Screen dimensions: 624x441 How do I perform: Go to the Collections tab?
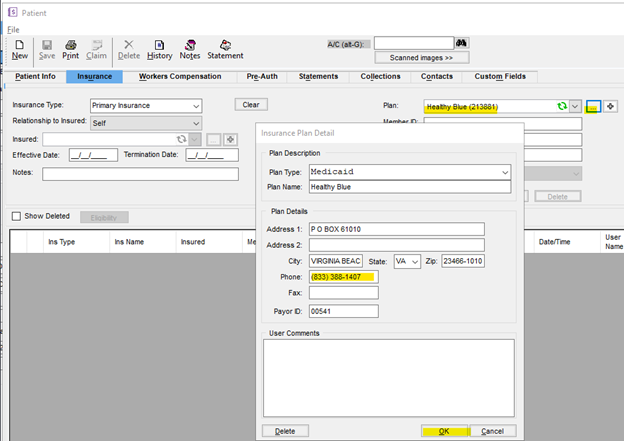click(x=380, y=76)
